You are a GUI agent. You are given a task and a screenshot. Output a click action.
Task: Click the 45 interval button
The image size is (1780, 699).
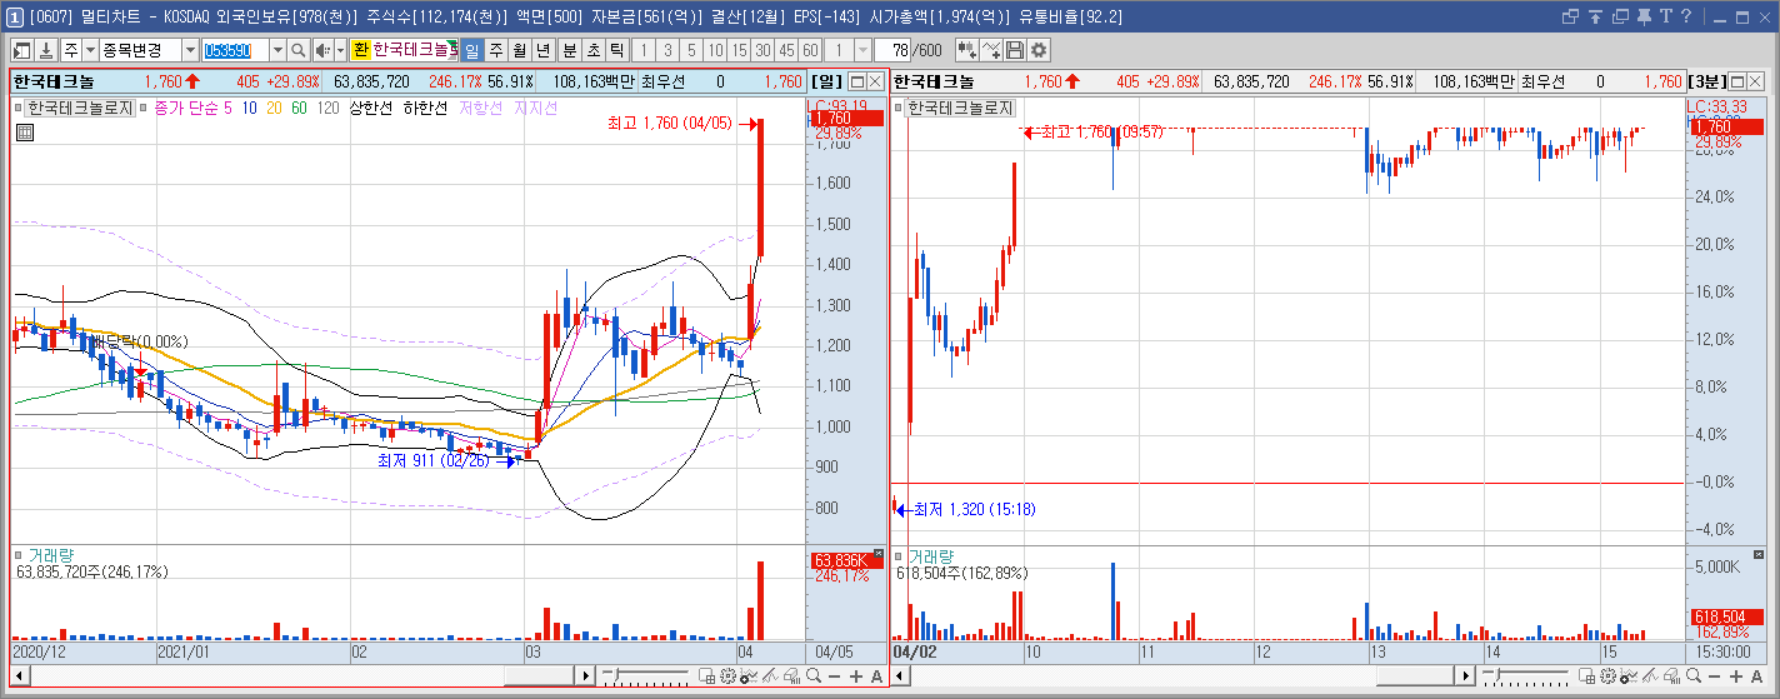[787, 50]
